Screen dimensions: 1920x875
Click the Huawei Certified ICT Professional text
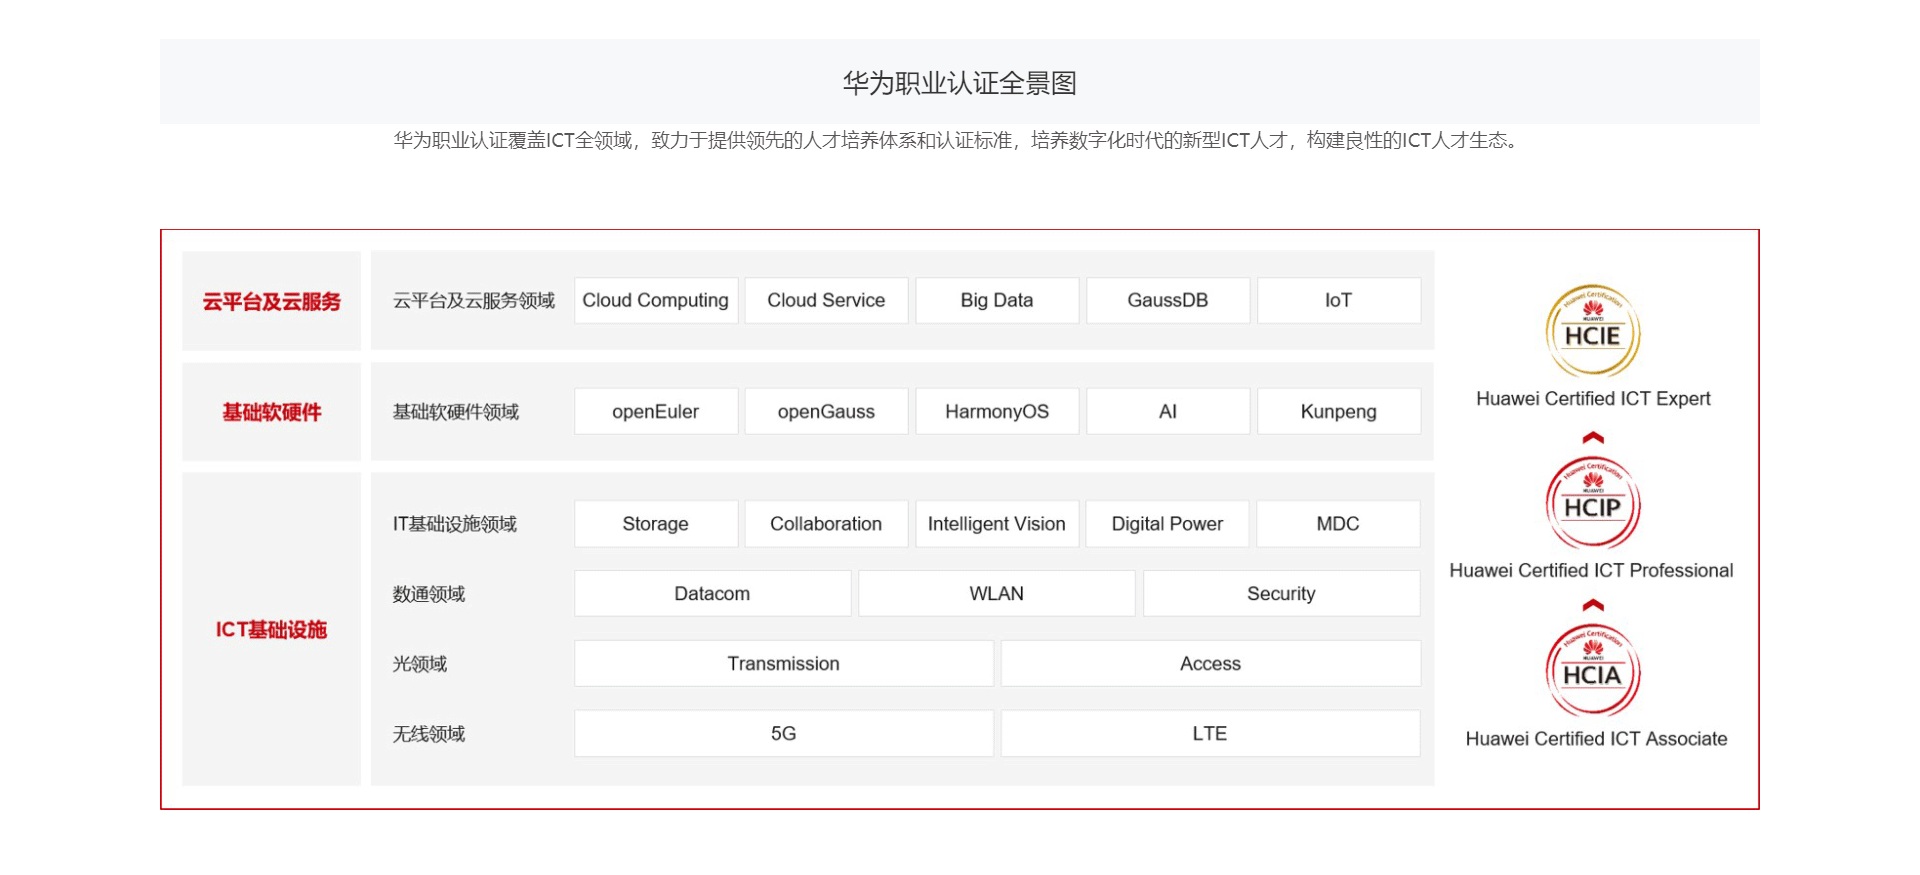coord(1592,570)
